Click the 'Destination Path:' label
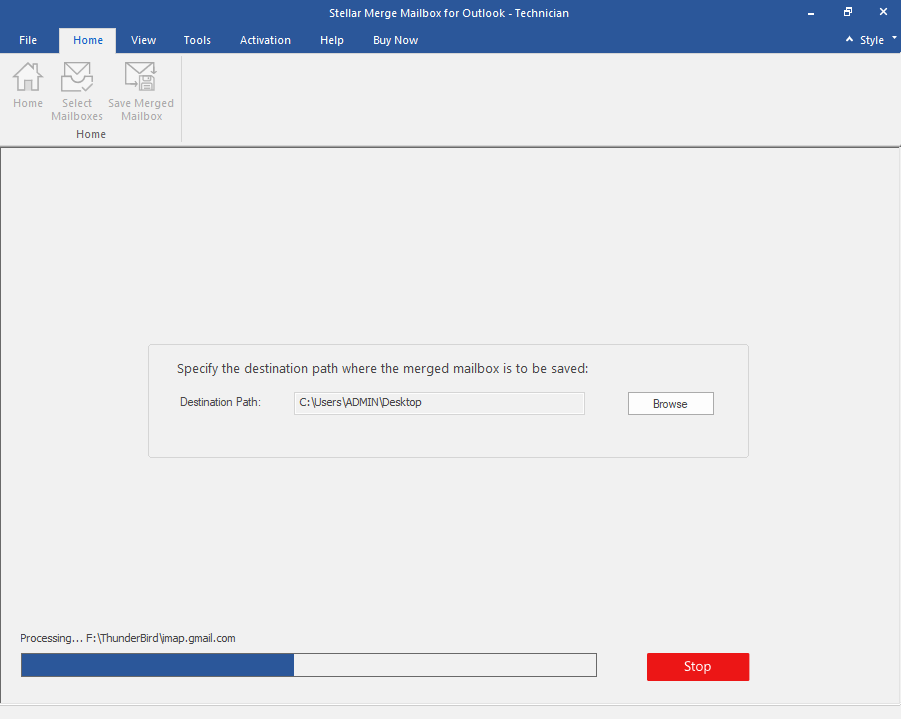901x719 pixels. [220, 402]
